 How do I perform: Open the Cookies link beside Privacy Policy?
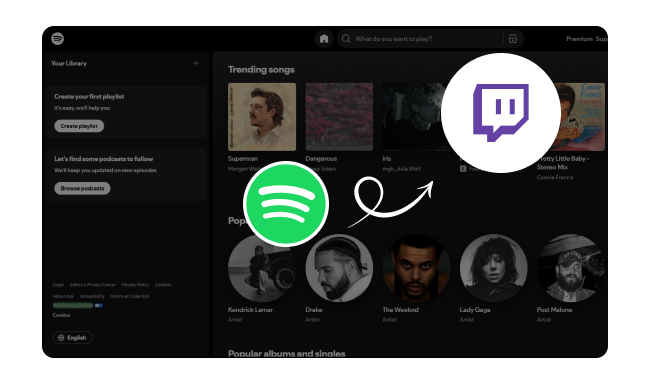pos(162,284)
